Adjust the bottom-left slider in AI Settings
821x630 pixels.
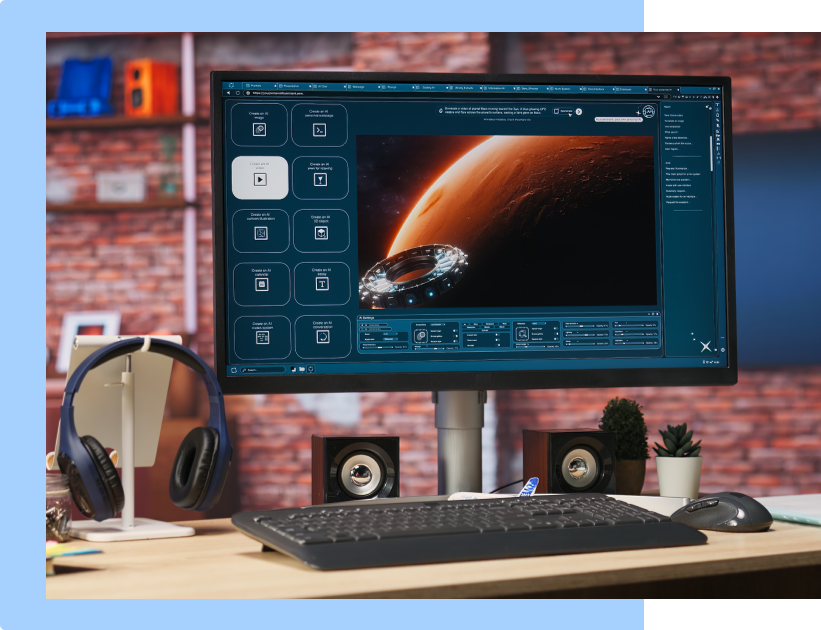378,347
